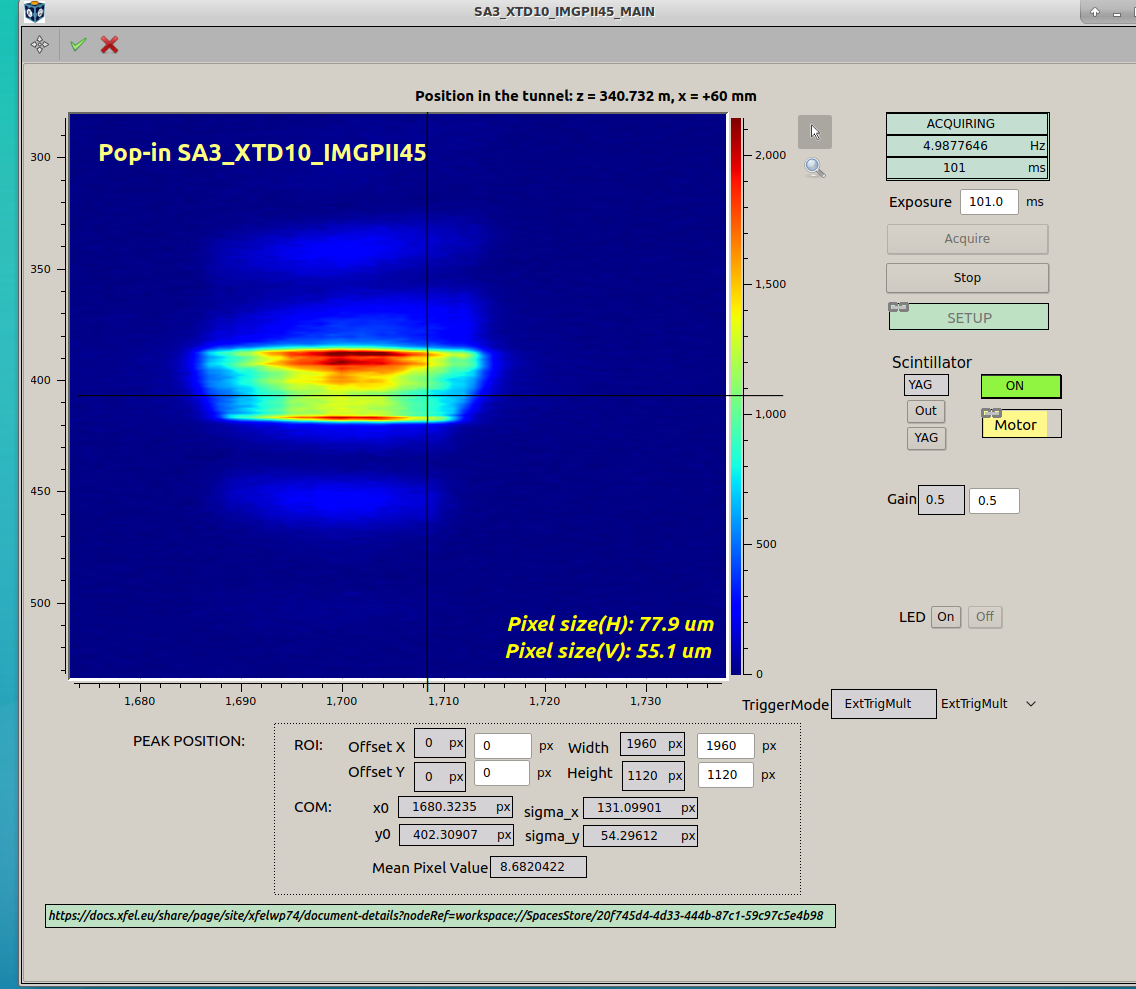Click the ACQUIRING status field
This screenshot has height=989, width=1136.
pyautogui.click(x=967, y=124)
